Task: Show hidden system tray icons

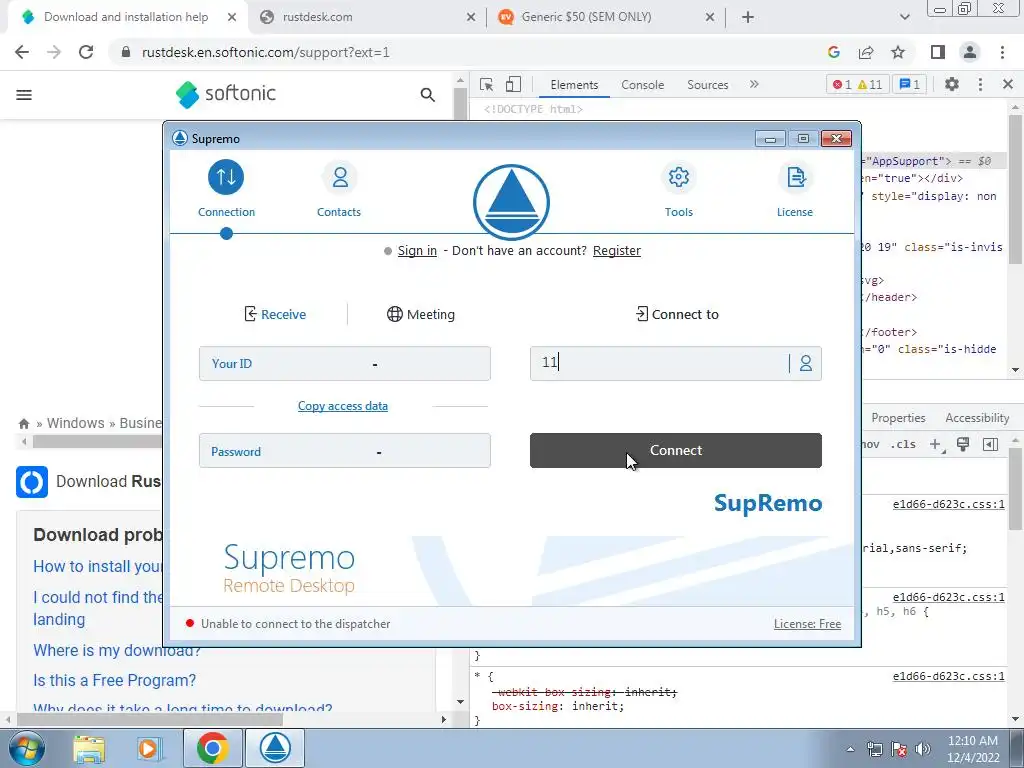Action: [850, 749]
